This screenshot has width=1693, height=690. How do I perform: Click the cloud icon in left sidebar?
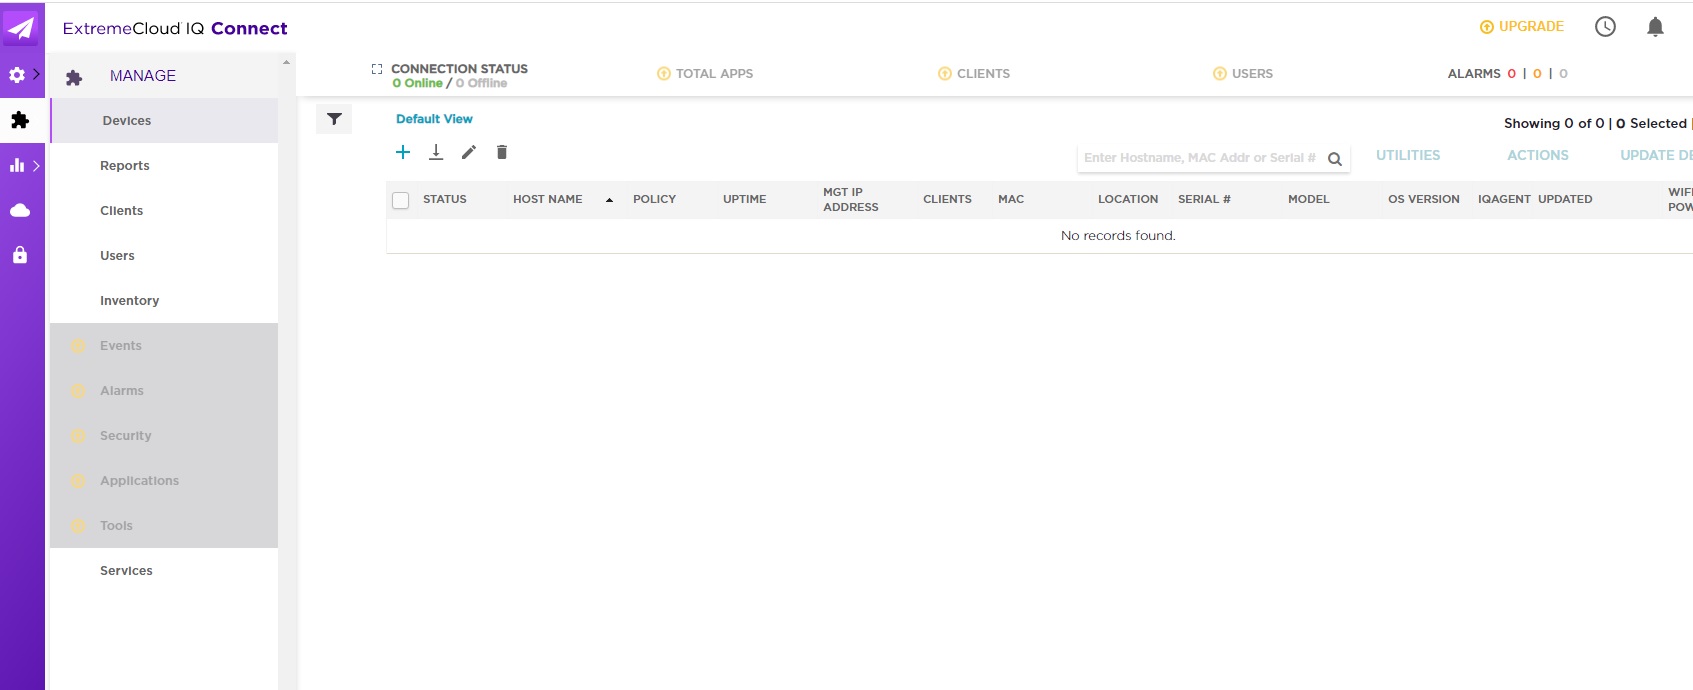(20, 210)
